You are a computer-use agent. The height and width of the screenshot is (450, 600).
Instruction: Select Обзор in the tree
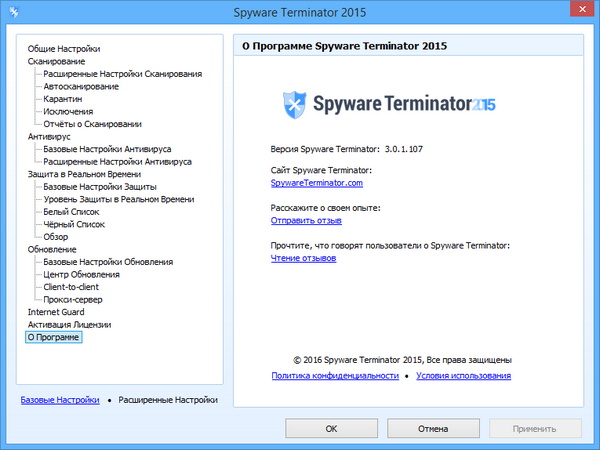pyautogui.click(x=55, y=237)
